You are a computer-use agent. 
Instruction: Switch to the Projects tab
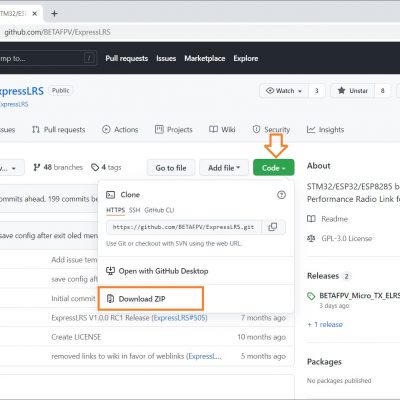tap(174, 130)
